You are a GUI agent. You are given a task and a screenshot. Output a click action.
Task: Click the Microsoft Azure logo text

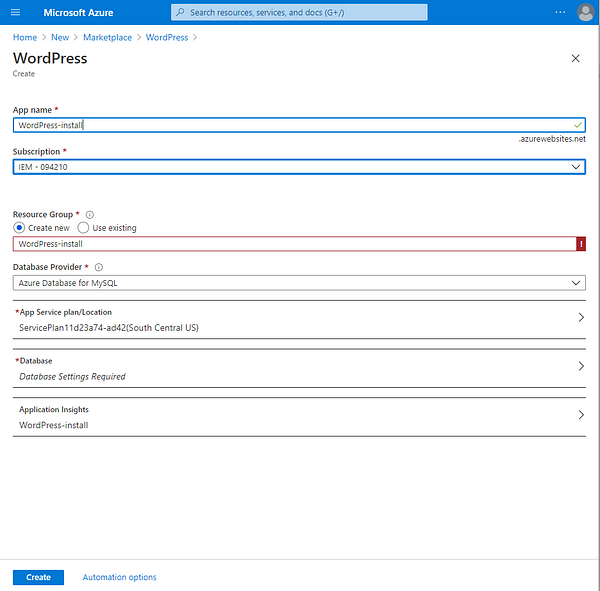(78, 13)
